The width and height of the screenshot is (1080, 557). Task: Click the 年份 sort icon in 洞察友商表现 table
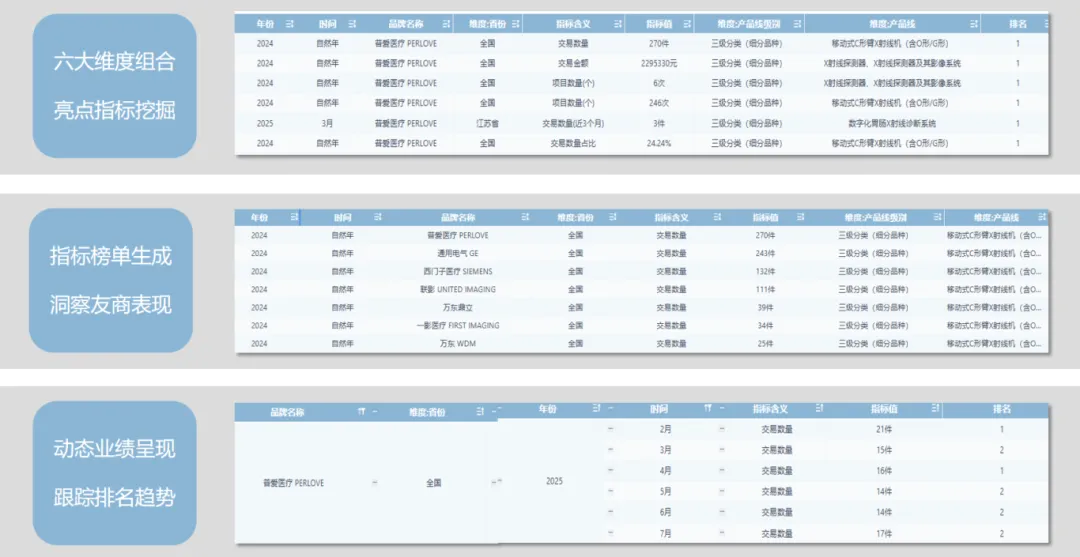[x=293, y=217]
